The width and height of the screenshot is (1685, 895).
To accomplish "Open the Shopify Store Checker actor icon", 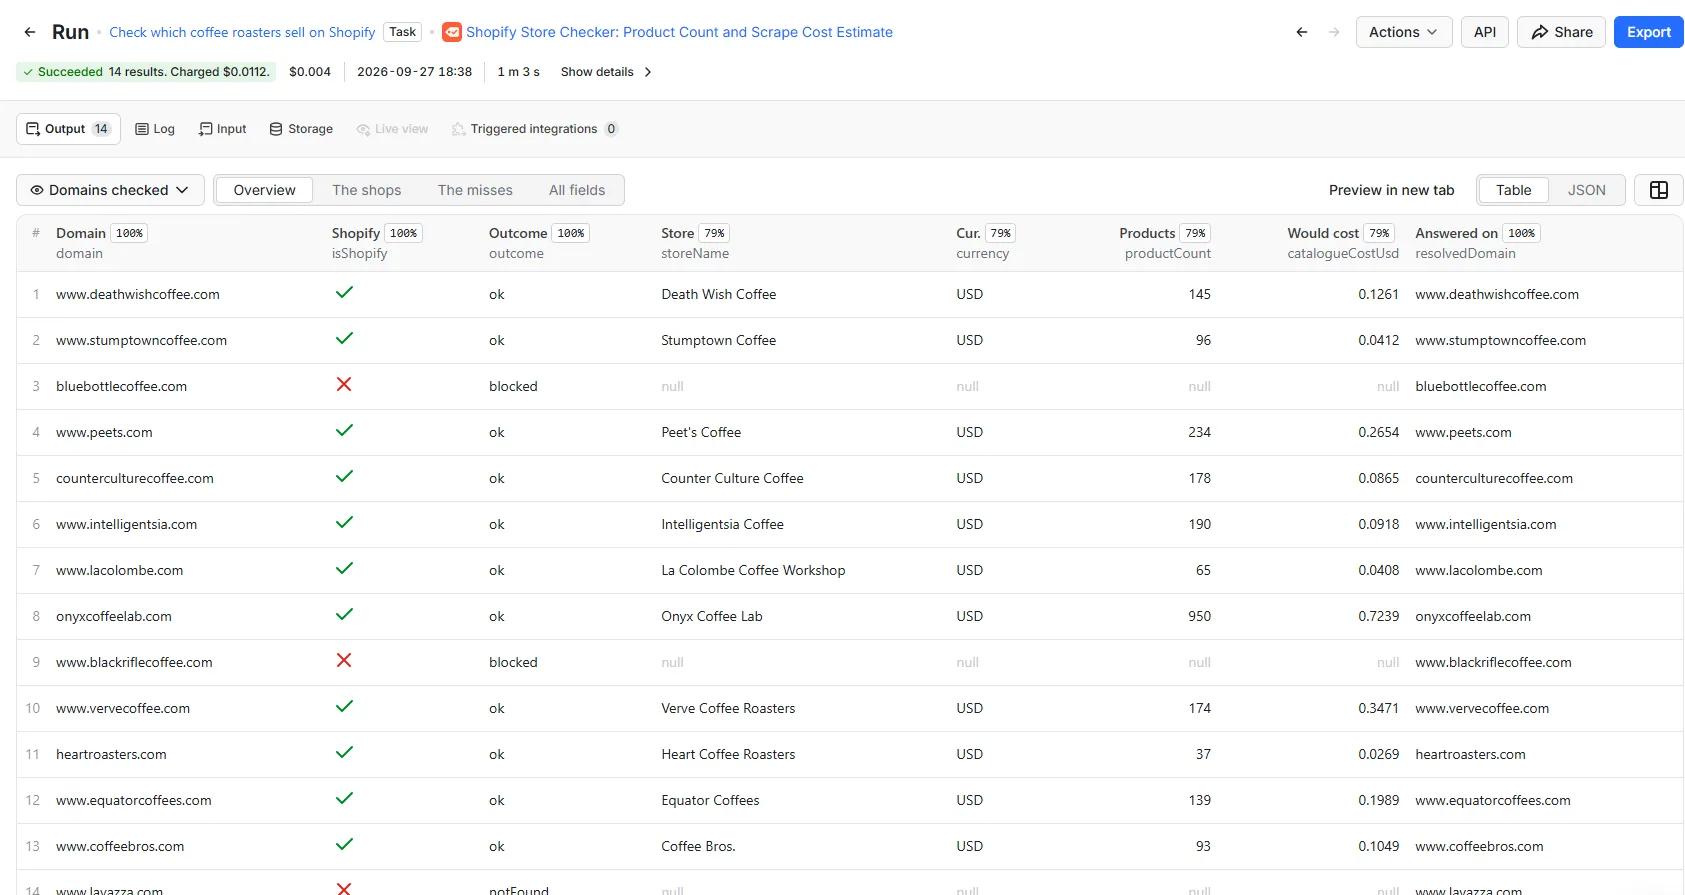I will pyautogui.click(x=452, y=32).
